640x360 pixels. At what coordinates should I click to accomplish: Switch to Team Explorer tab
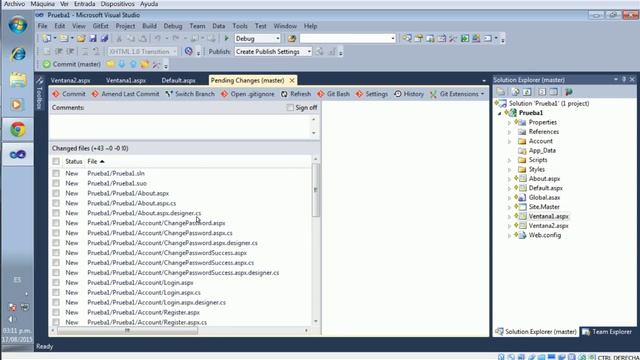coord(607,332)
